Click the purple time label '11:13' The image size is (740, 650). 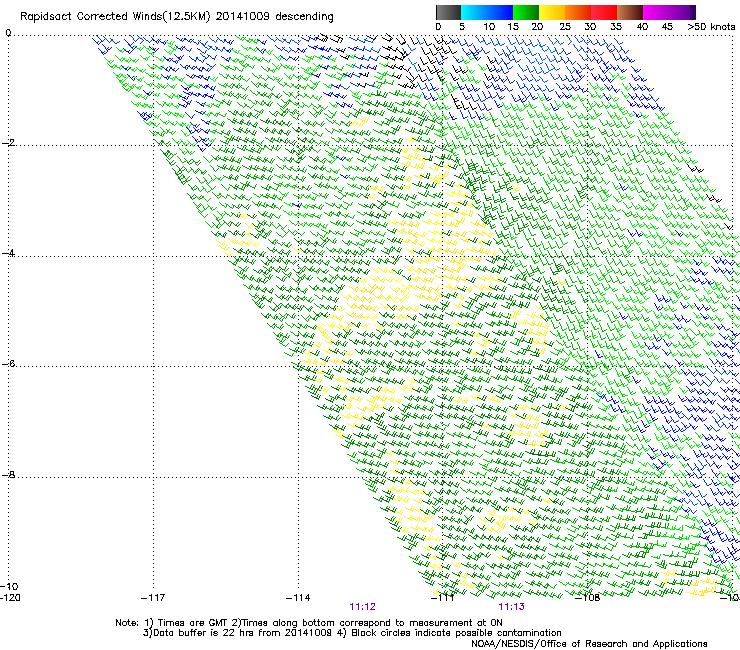512,607
